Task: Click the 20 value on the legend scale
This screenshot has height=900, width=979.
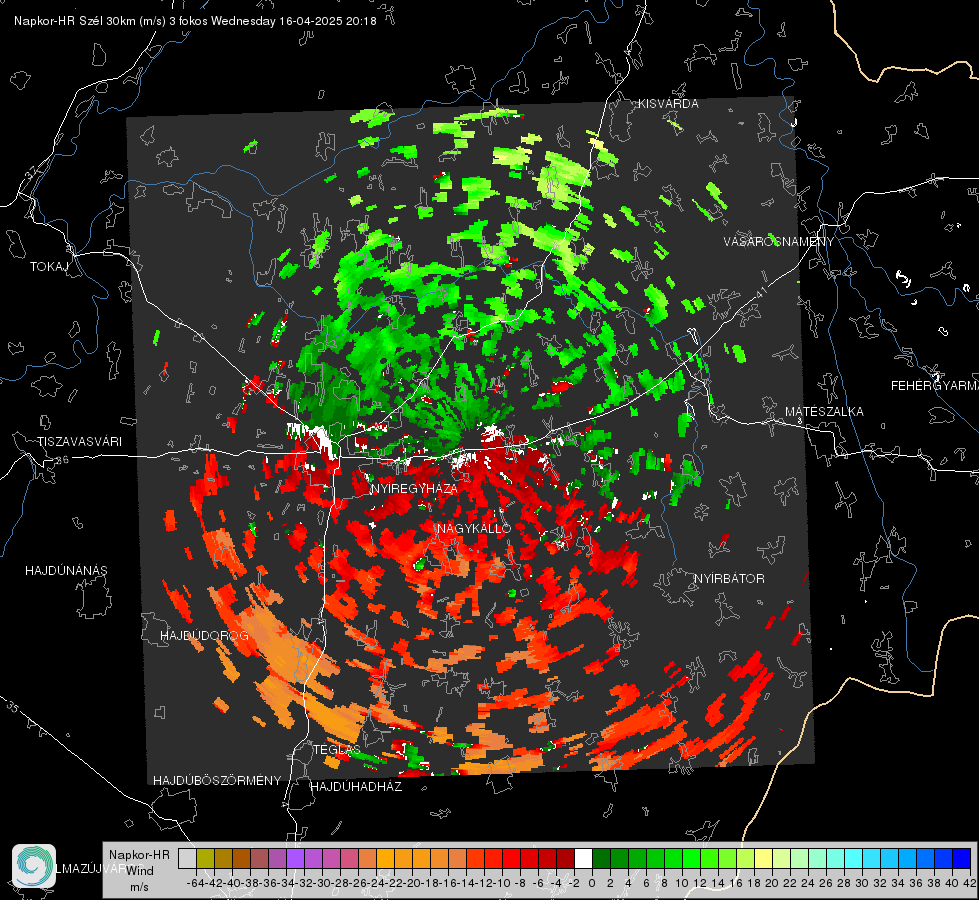Action: tap(772, 883)
